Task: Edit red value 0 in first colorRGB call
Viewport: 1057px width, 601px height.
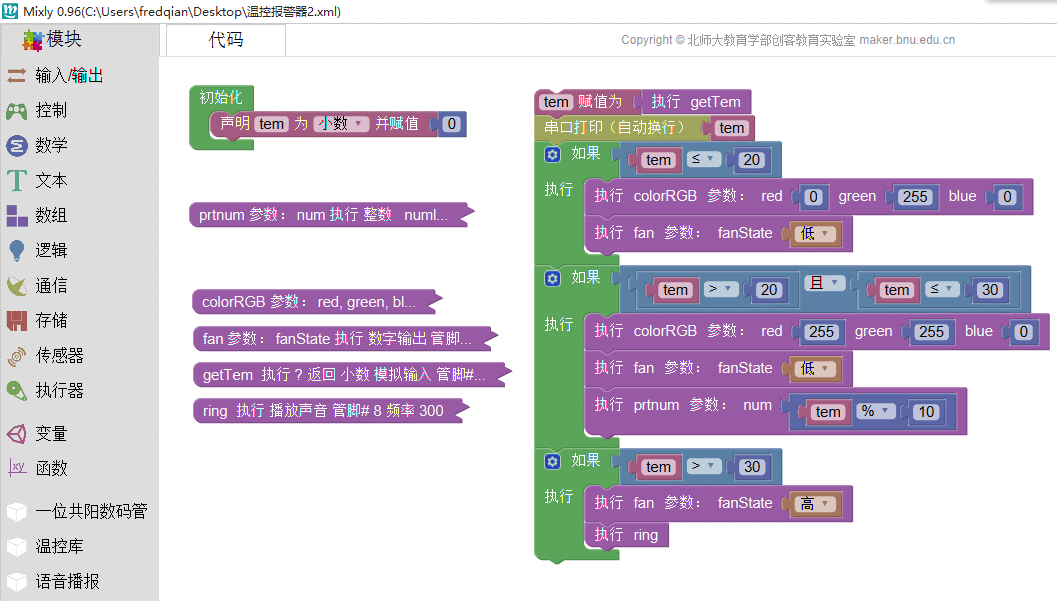Action: [x=813, y=197]
